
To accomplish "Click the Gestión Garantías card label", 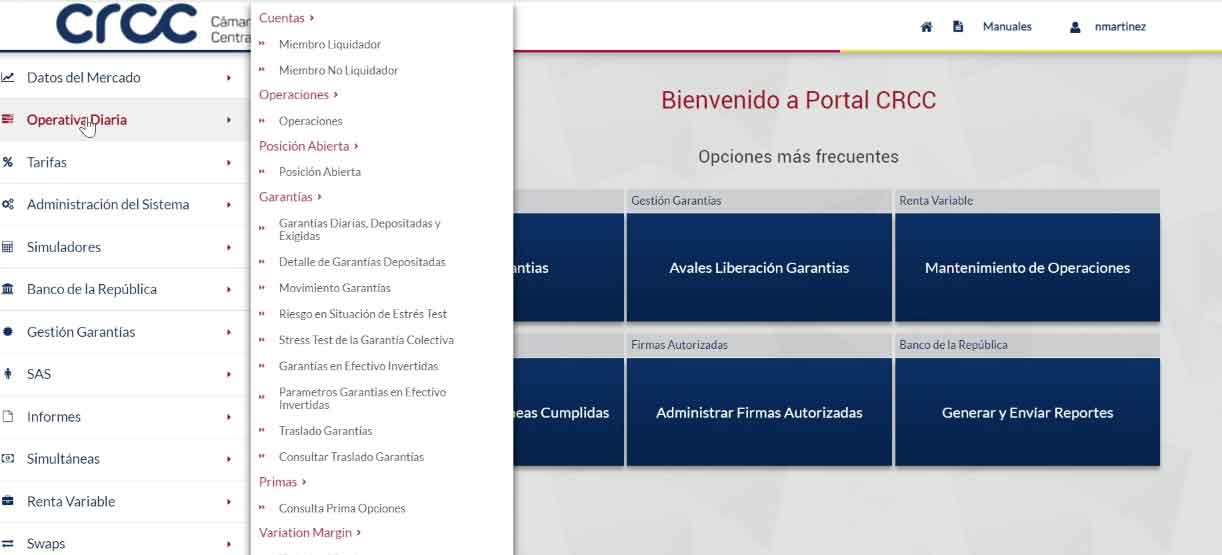I will [676, 200].
